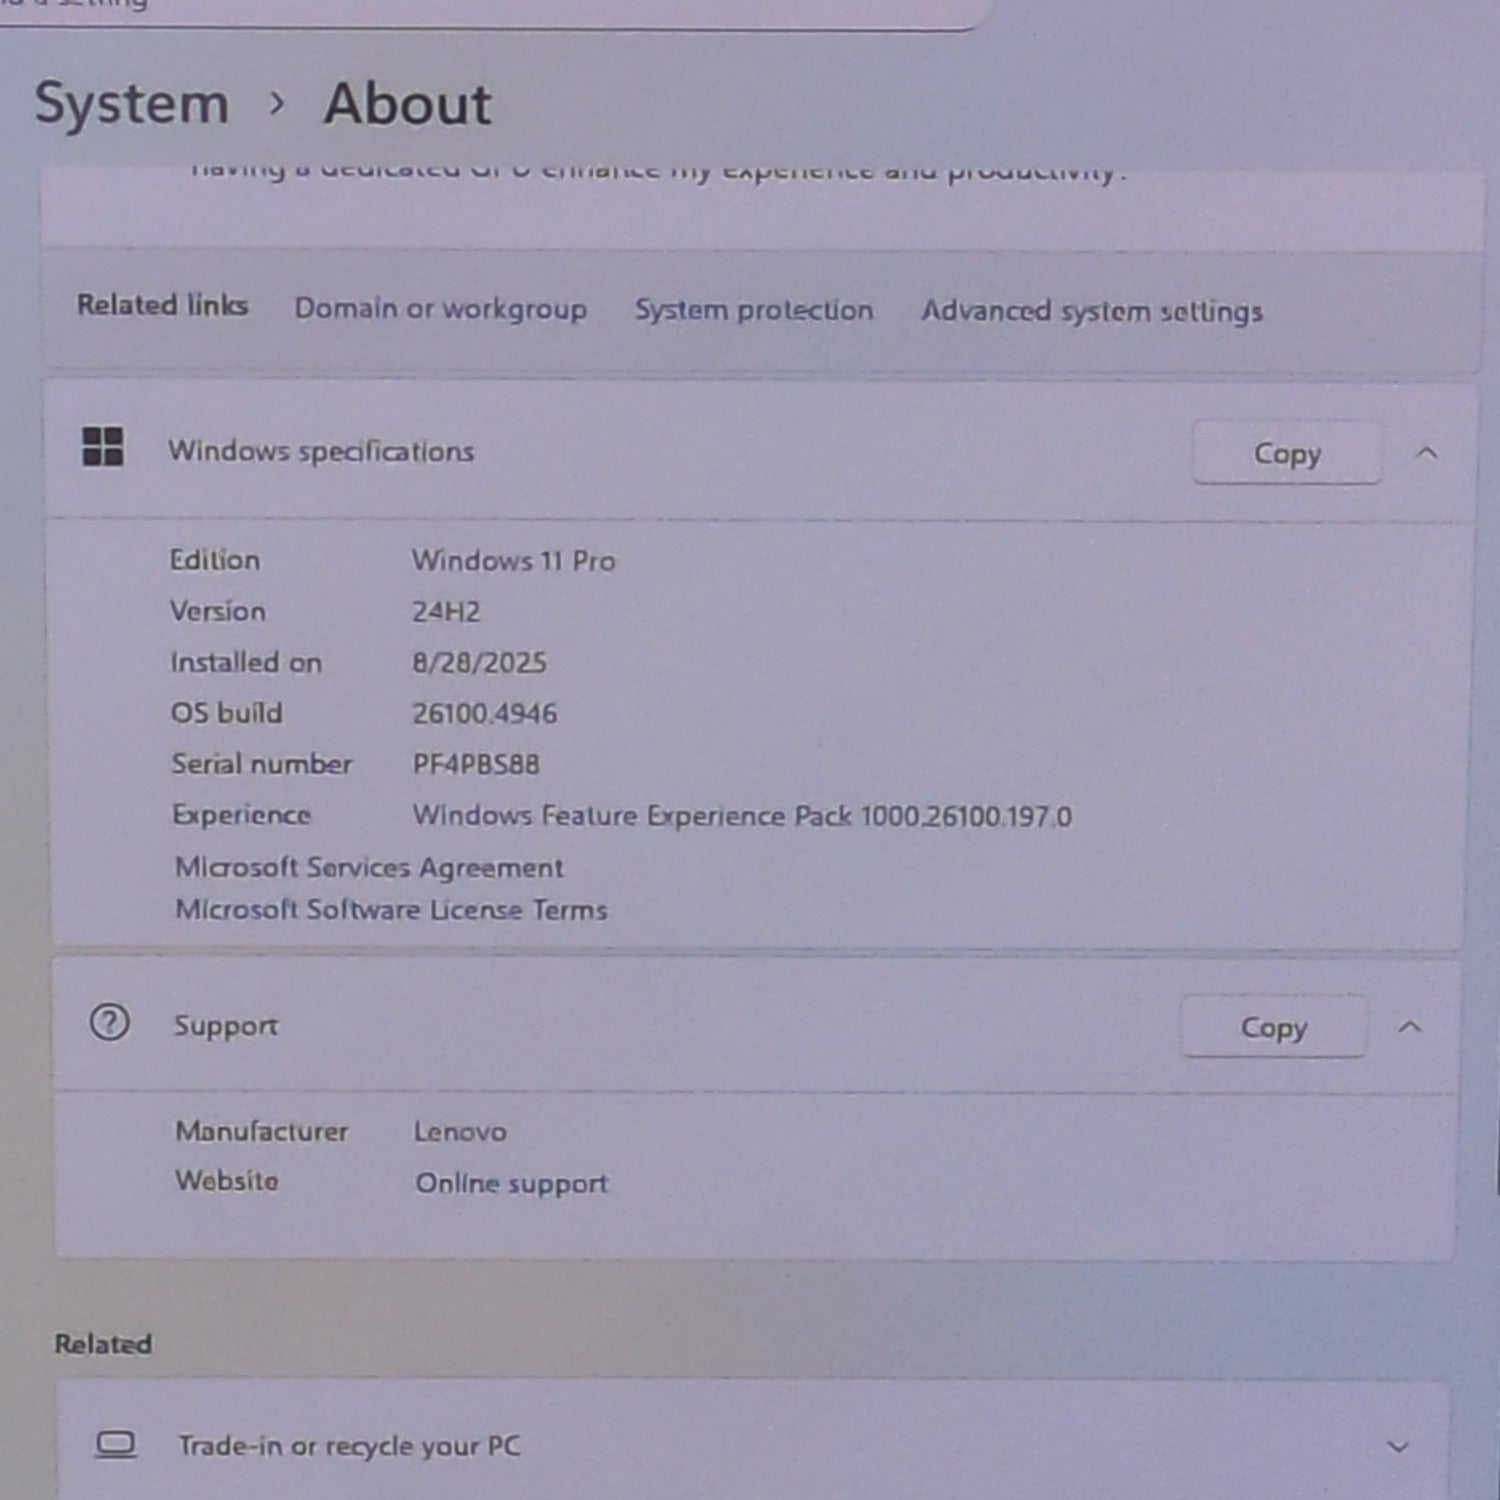This screenshot has height=1500, width=1500.
Task: Click the question mark Support icon
Action: 109,1023
